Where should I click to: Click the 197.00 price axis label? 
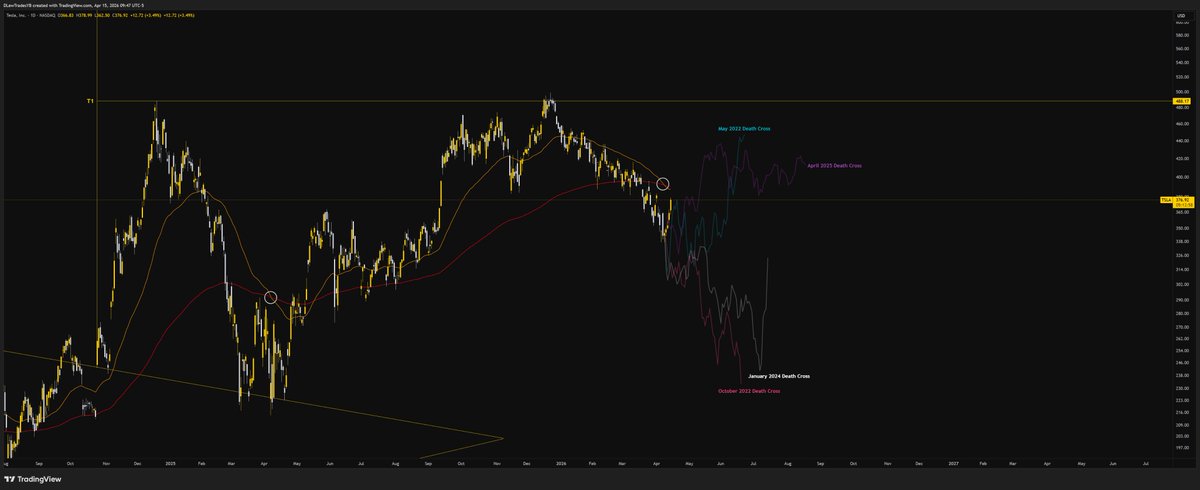click(1184, 447)
